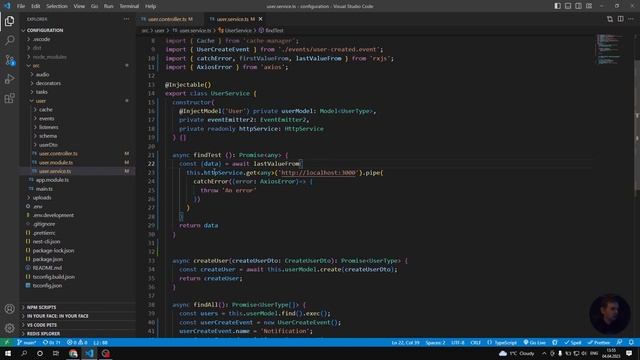The image size is (640, 360).
Task: Toggle Prettier formatter in status bar
Action: [x=599, y=342]
